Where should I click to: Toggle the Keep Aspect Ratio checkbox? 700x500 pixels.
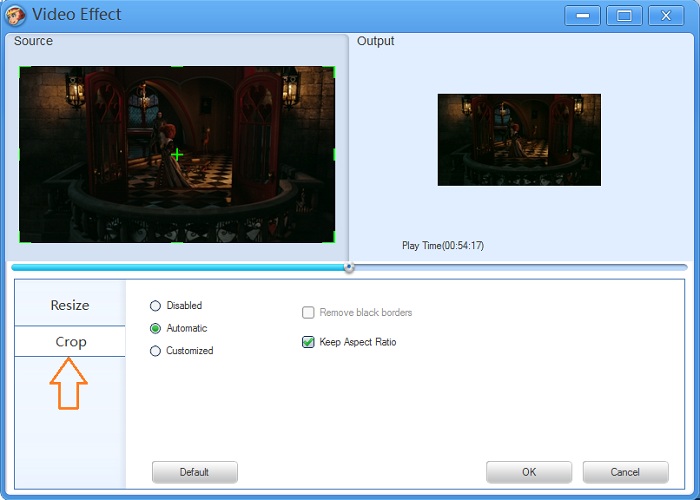[308, 342]
